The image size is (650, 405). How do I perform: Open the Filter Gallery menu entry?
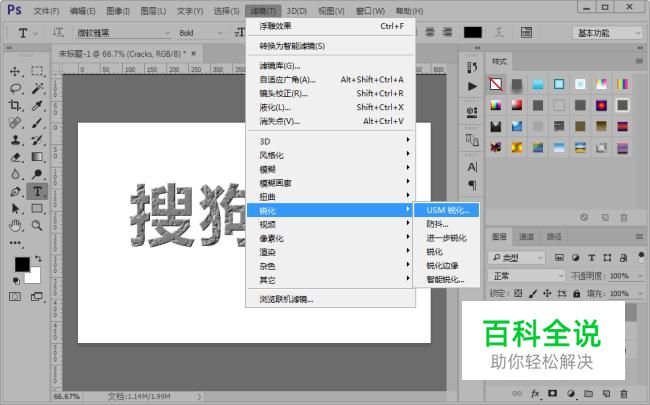[330, 65]
